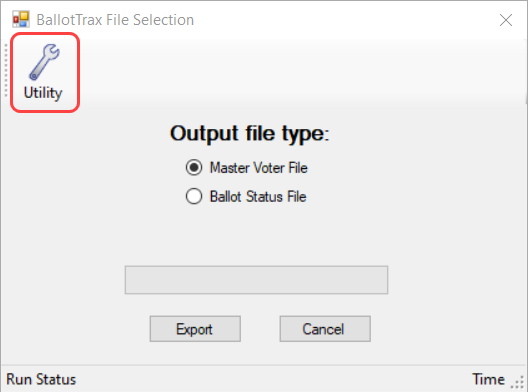Click the BallotTrax File Selection title text

115,20
